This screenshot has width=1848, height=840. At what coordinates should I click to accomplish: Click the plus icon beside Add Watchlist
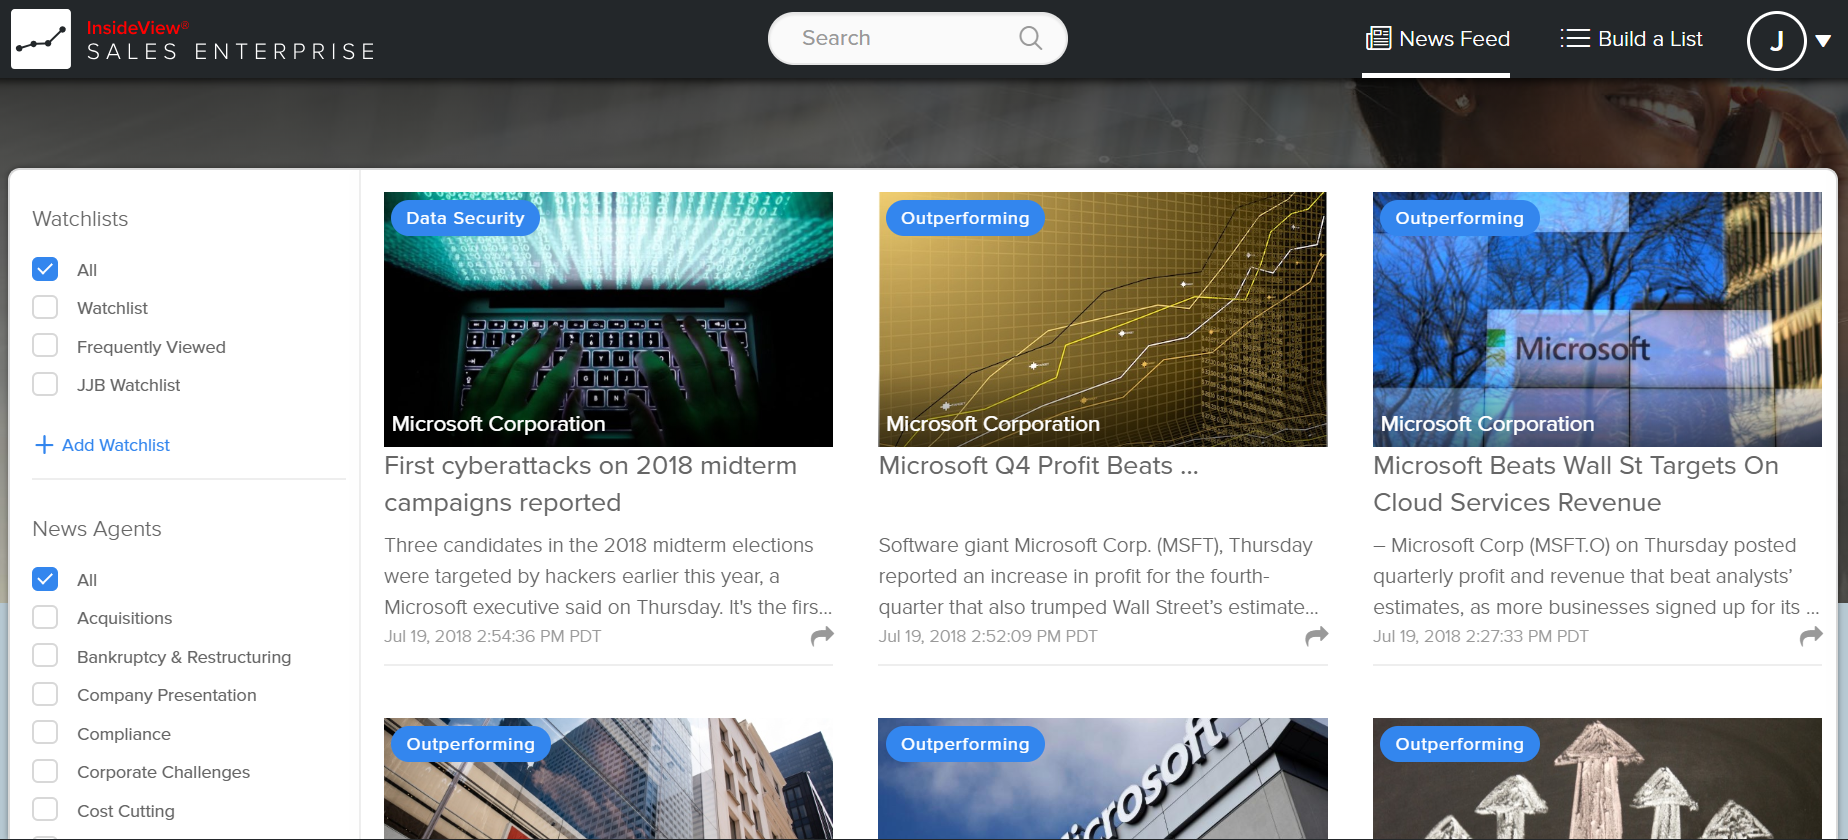click(x=44, y=445)
